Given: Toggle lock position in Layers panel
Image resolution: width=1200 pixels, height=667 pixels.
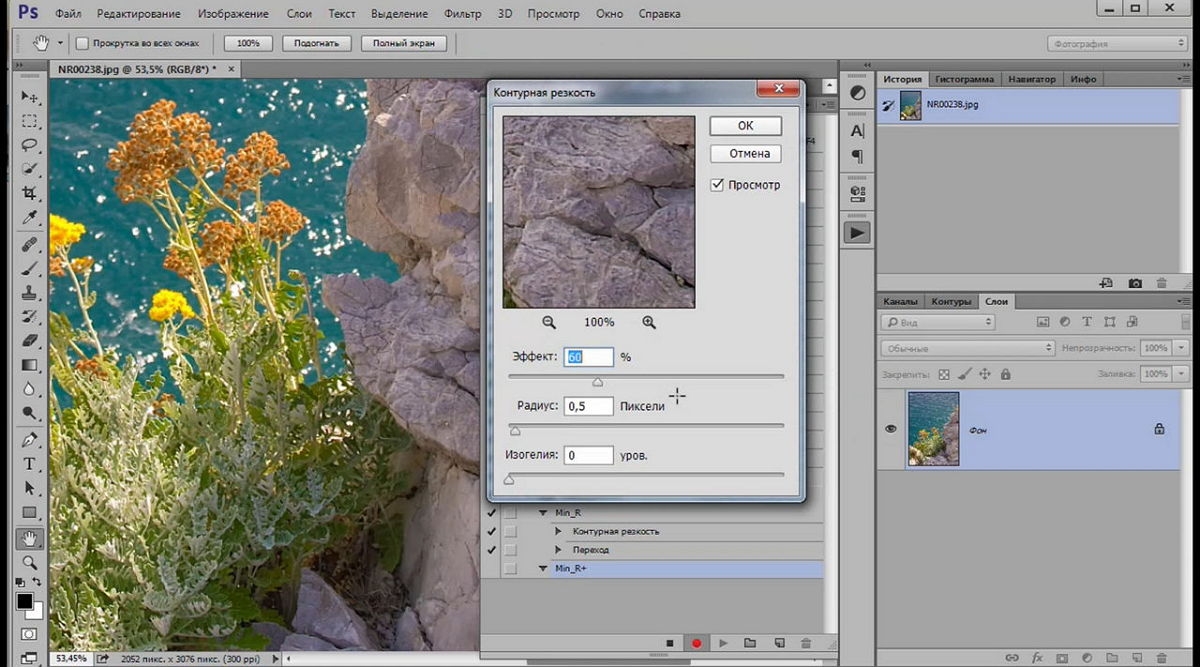Looking at the screenshot, I should [984, 374].
